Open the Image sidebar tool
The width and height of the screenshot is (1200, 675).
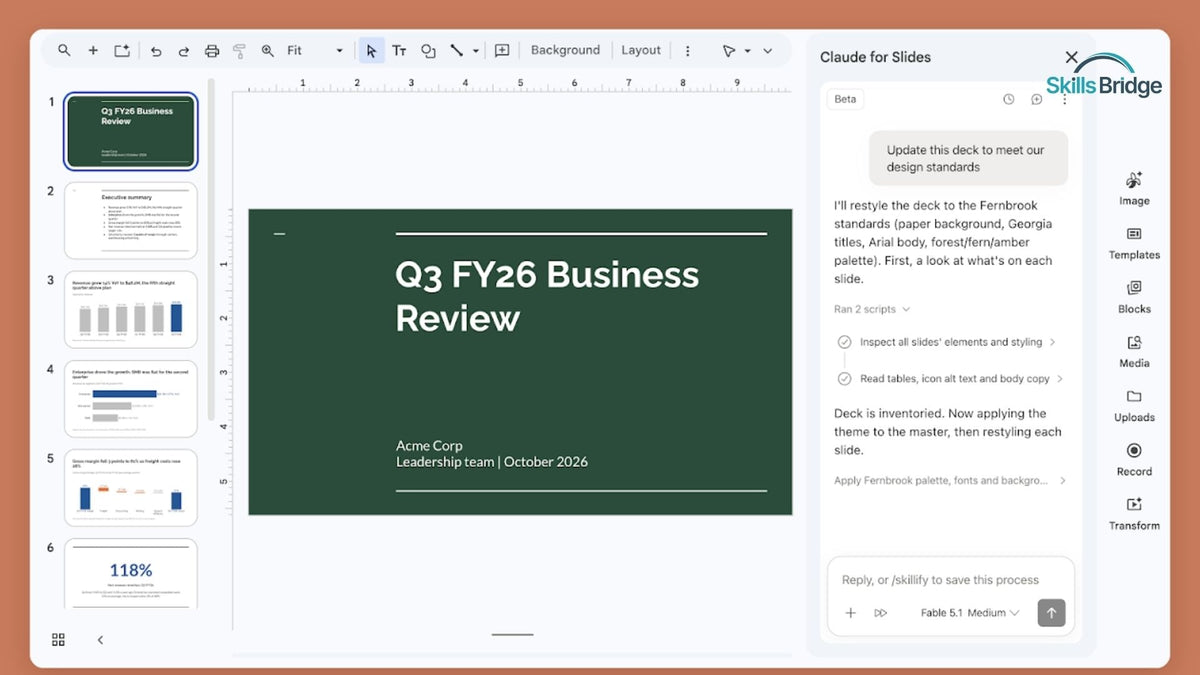1134,188
